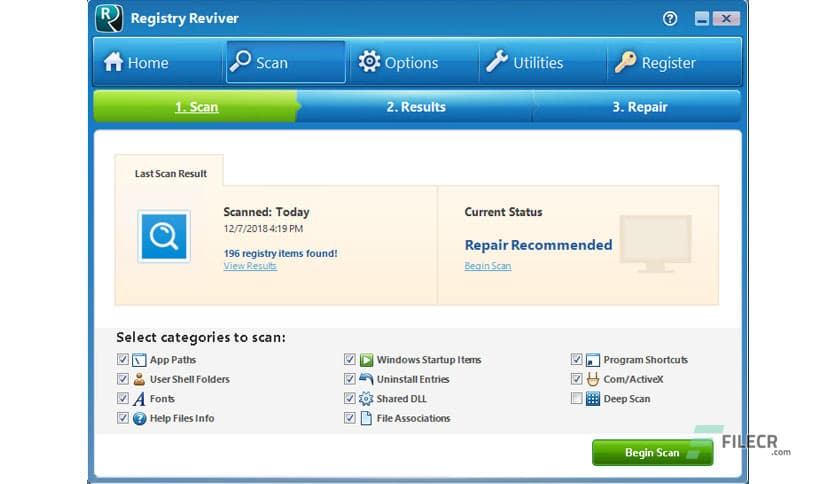Toggle the Com/ActiveX checkbox
Image resolution: width=836 pixels, height=484 pixels.
tap(576, 379)
